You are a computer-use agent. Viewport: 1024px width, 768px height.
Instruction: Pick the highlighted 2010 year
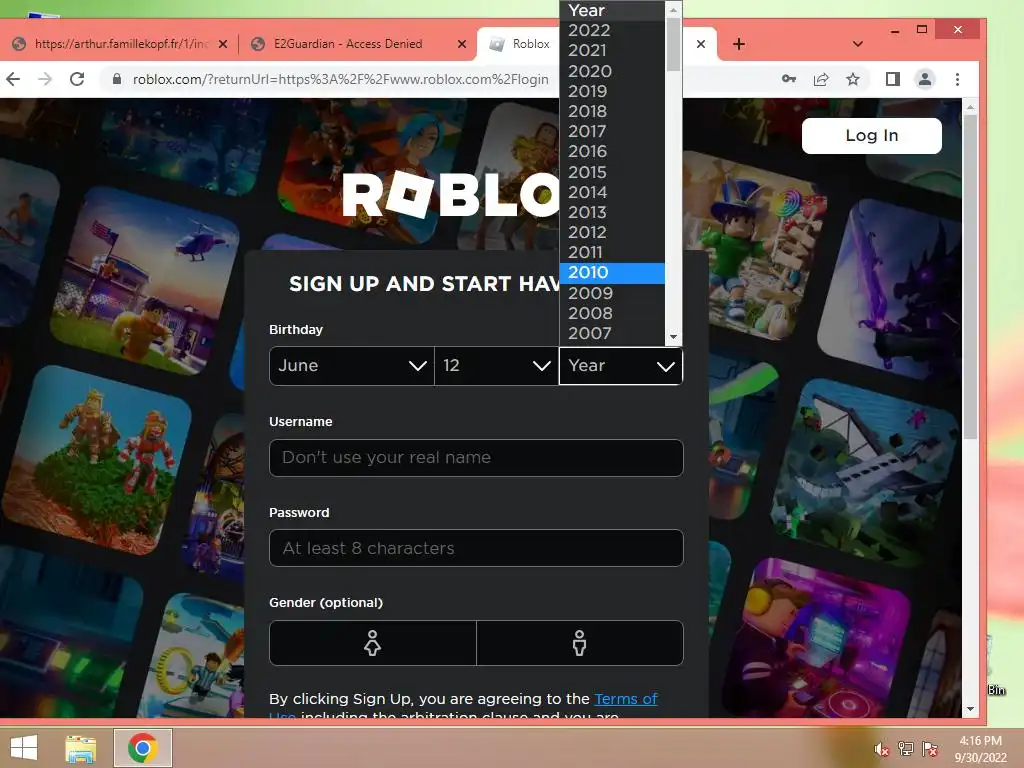(612, 273)
